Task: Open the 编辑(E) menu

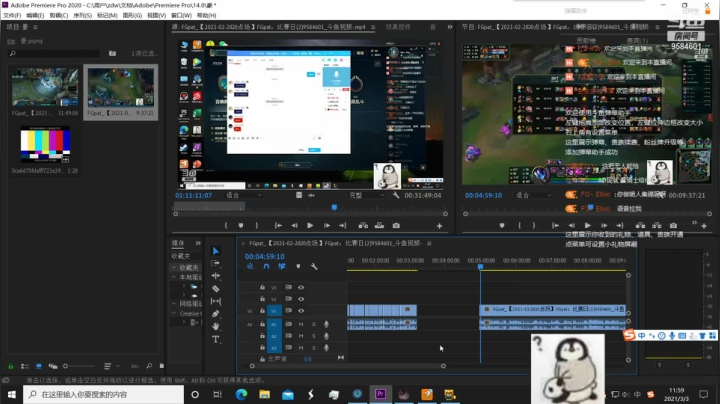Action: tap(35, 16)
